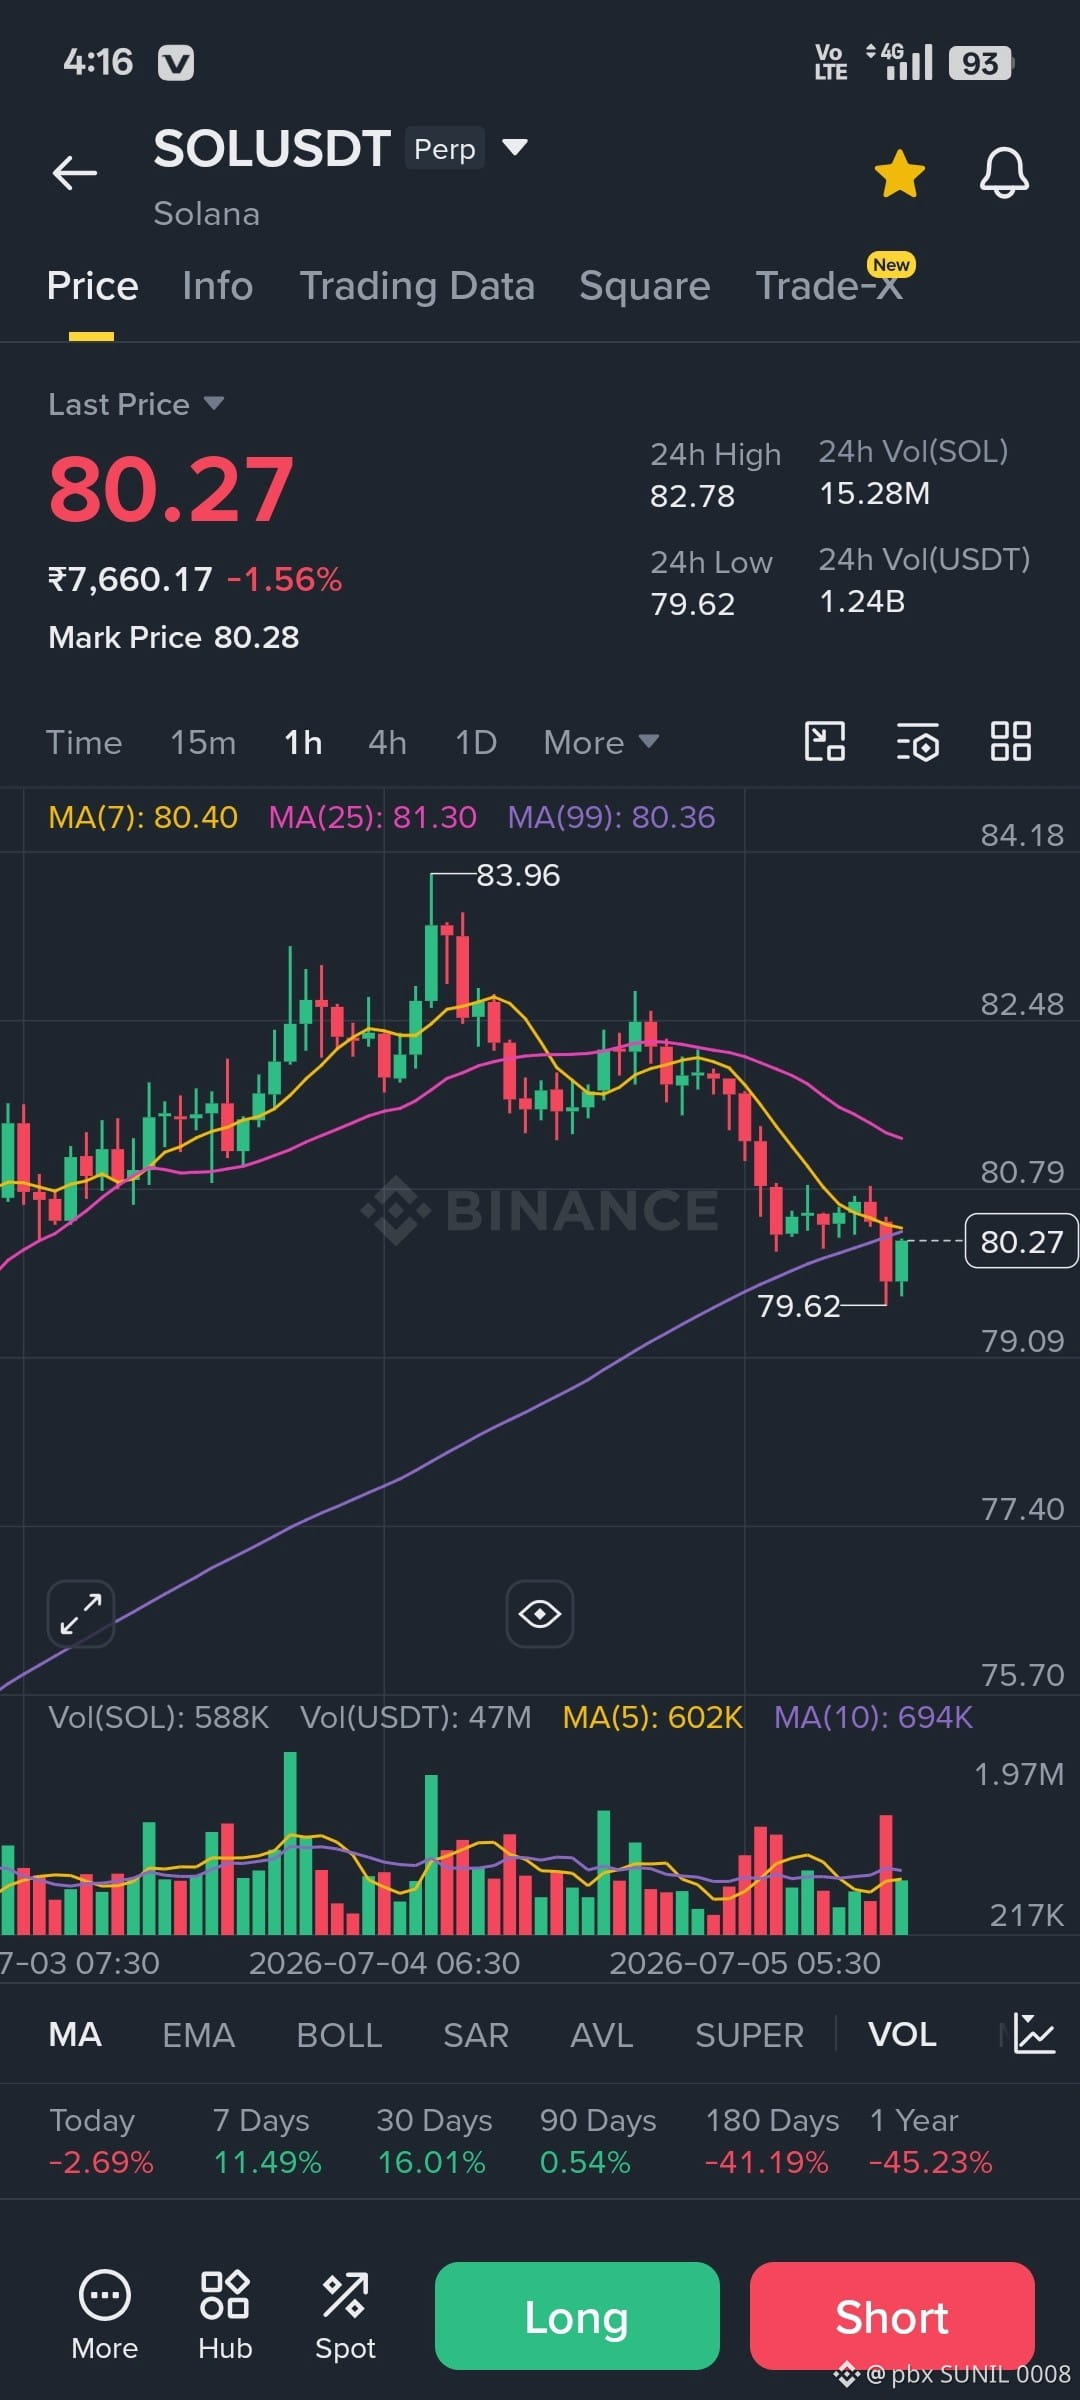Tap the green Long button
The width and height of the screenshot is (1080, 2400).
click(x=577, y=2316)
